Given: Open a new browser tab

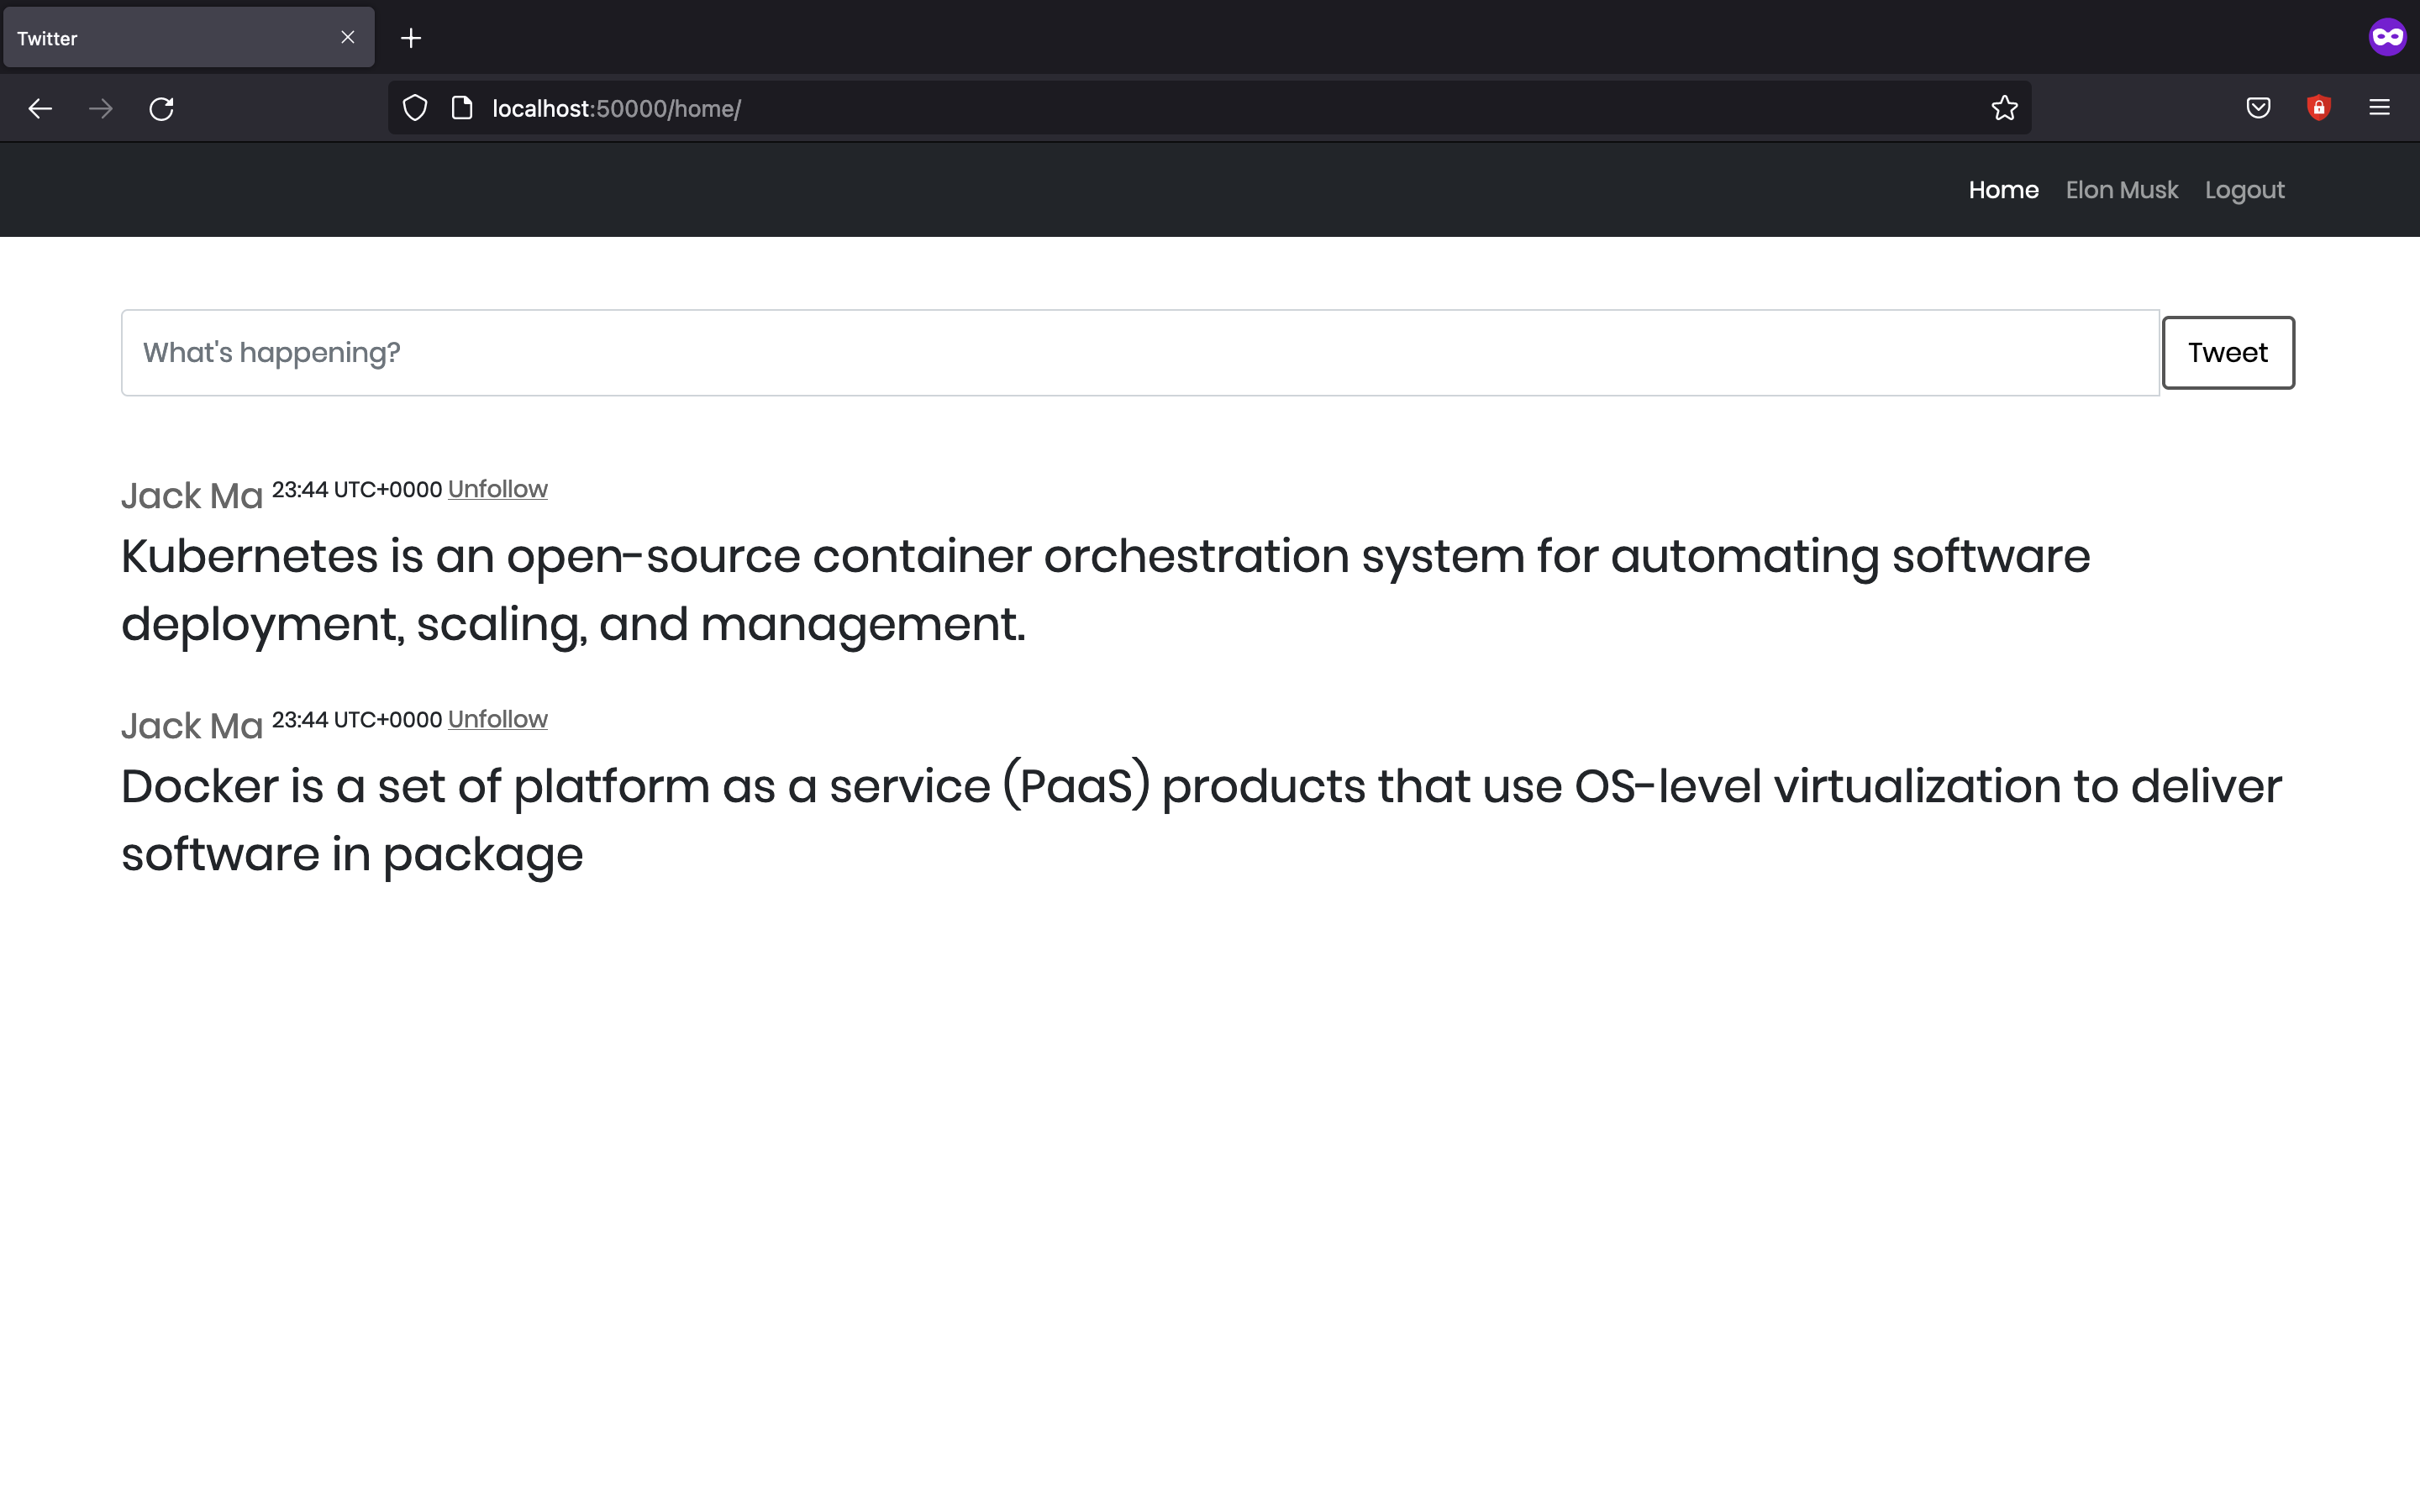Looking at the screenshot, I should click(411, 38).
